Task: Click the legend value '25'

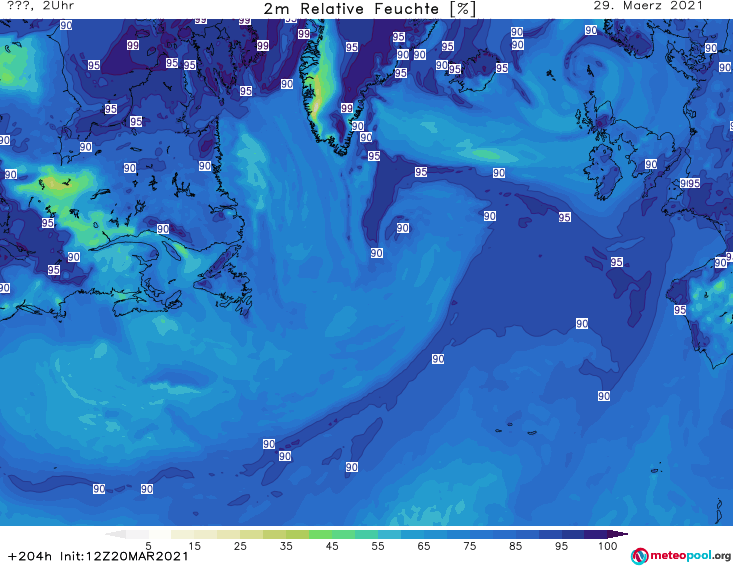Action: pos(240,546)
